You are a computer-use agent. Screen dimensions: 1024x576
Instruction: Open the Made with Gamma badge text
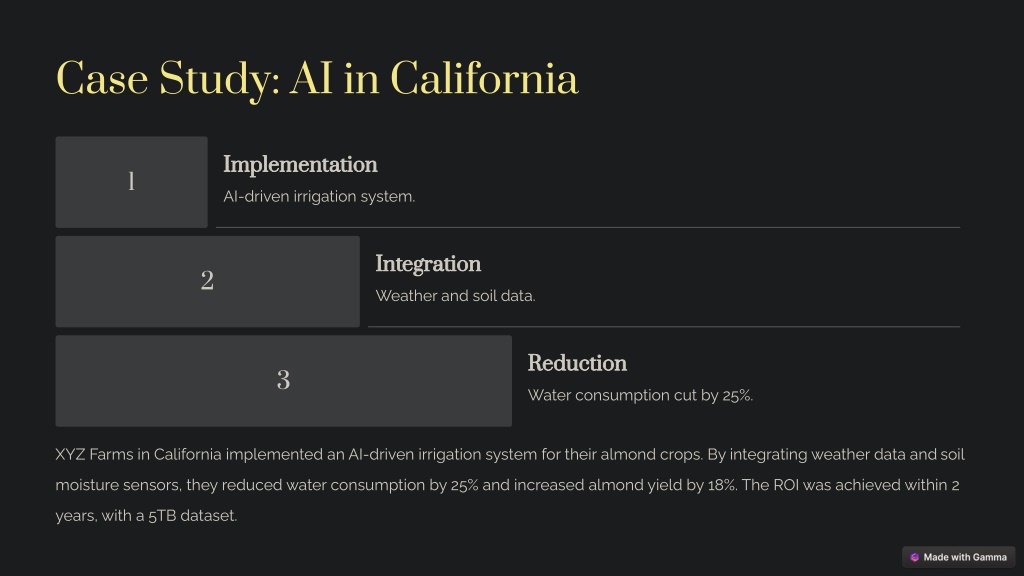965,557
